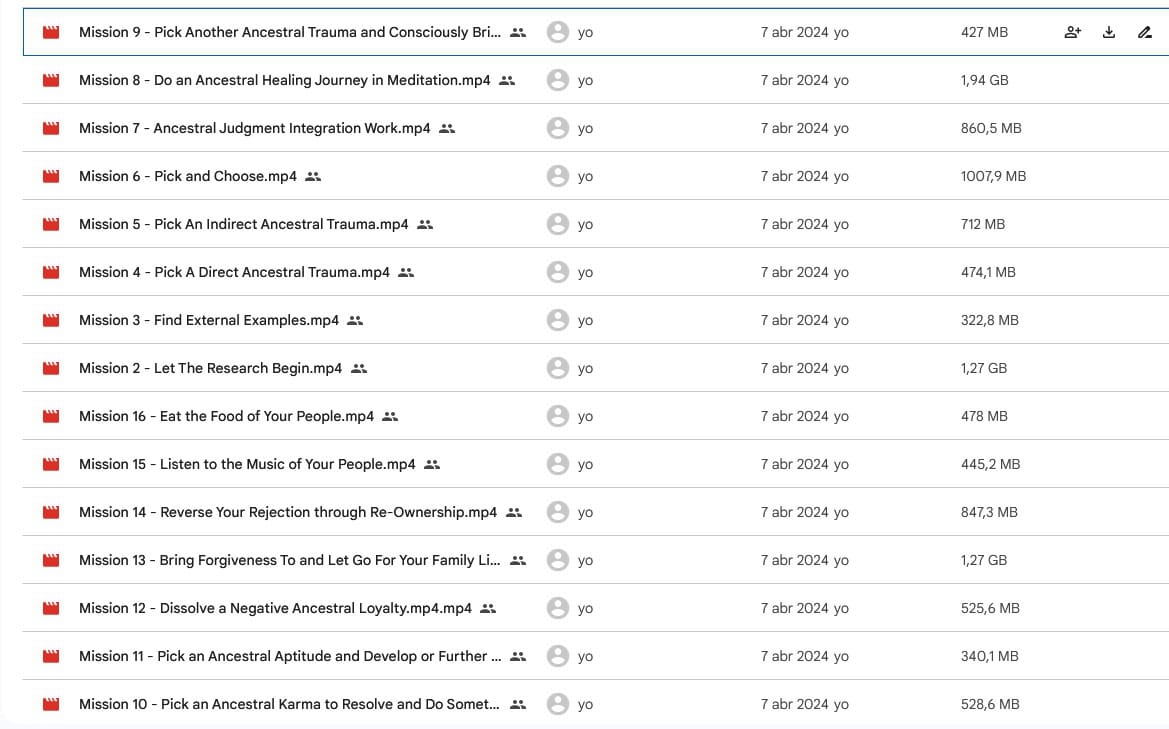Download the Mission 9 video file
This screenshot has height=729, width=1169.
coord(1108,32)
